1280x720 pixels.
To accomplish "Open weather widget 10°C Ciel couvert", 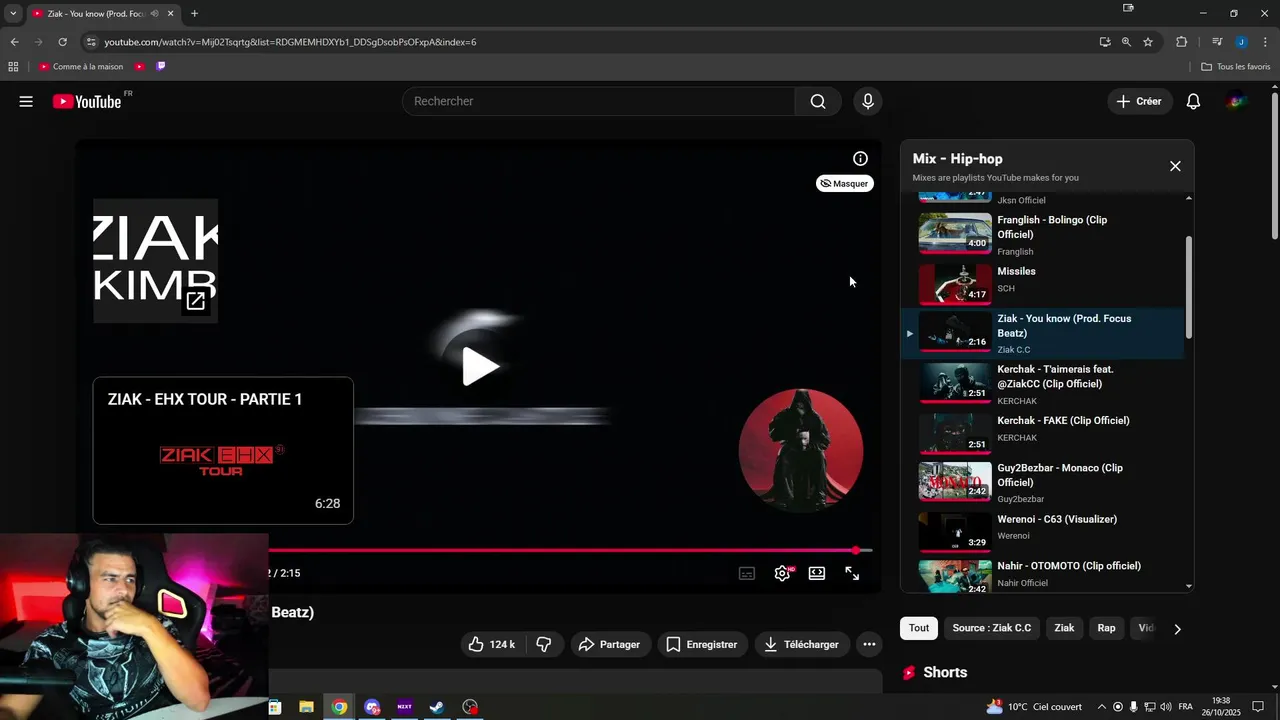I will [x=1034, y=707].
